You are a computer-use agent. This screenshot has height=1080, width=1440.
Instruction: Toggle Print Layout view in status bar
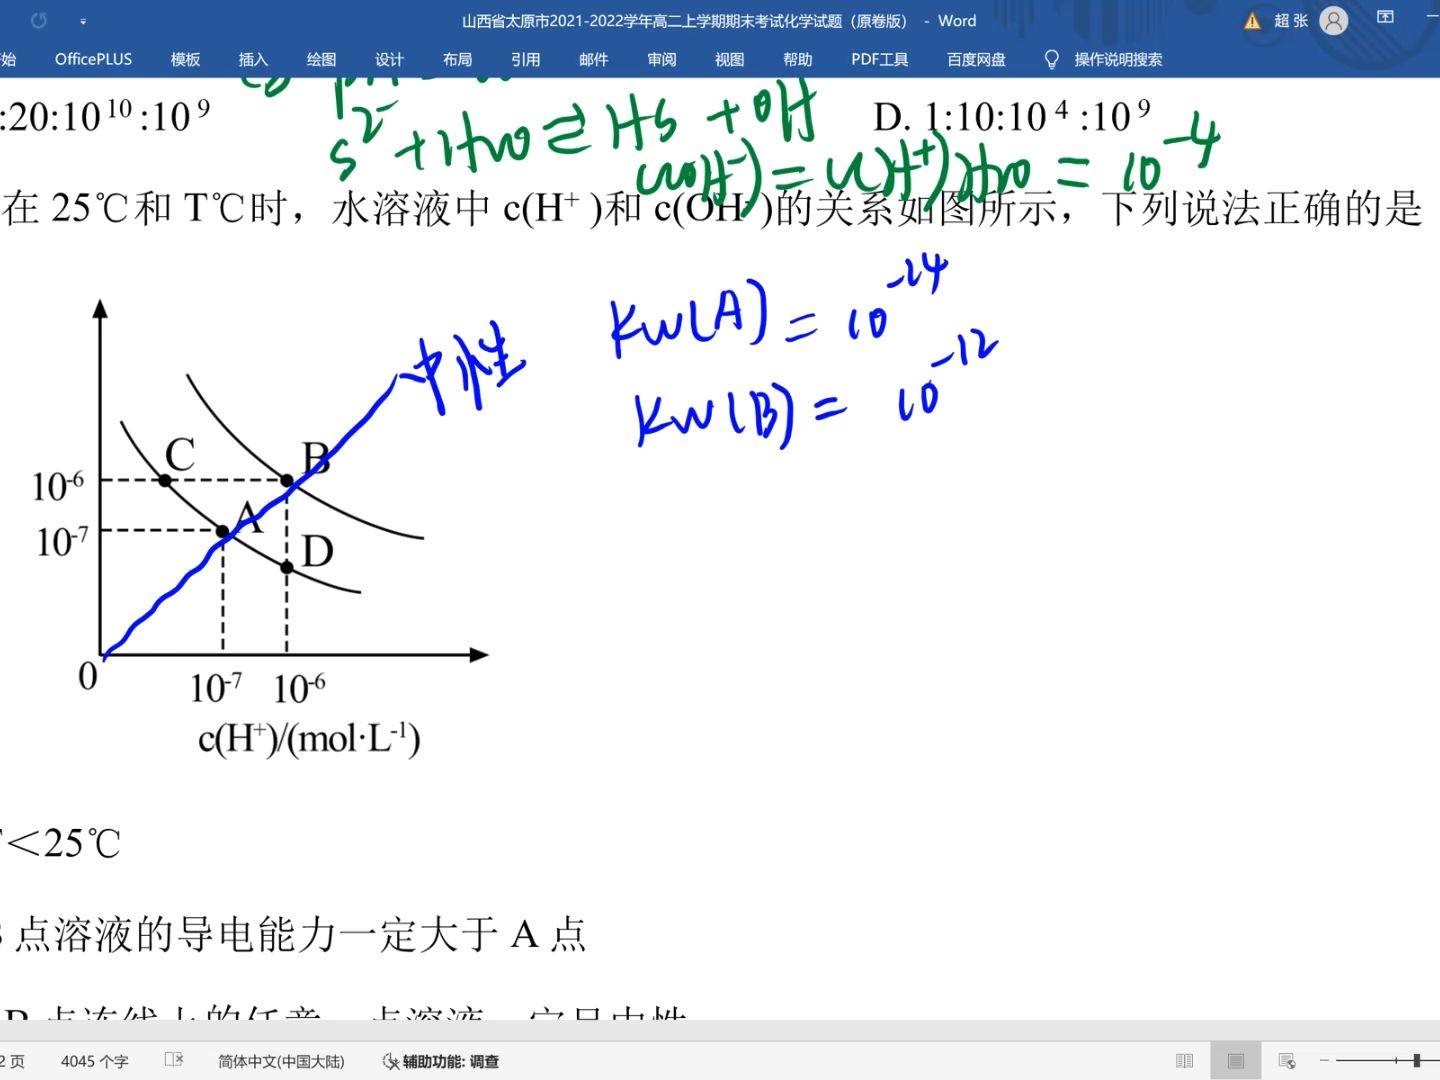click(x=1235, y=1060)
